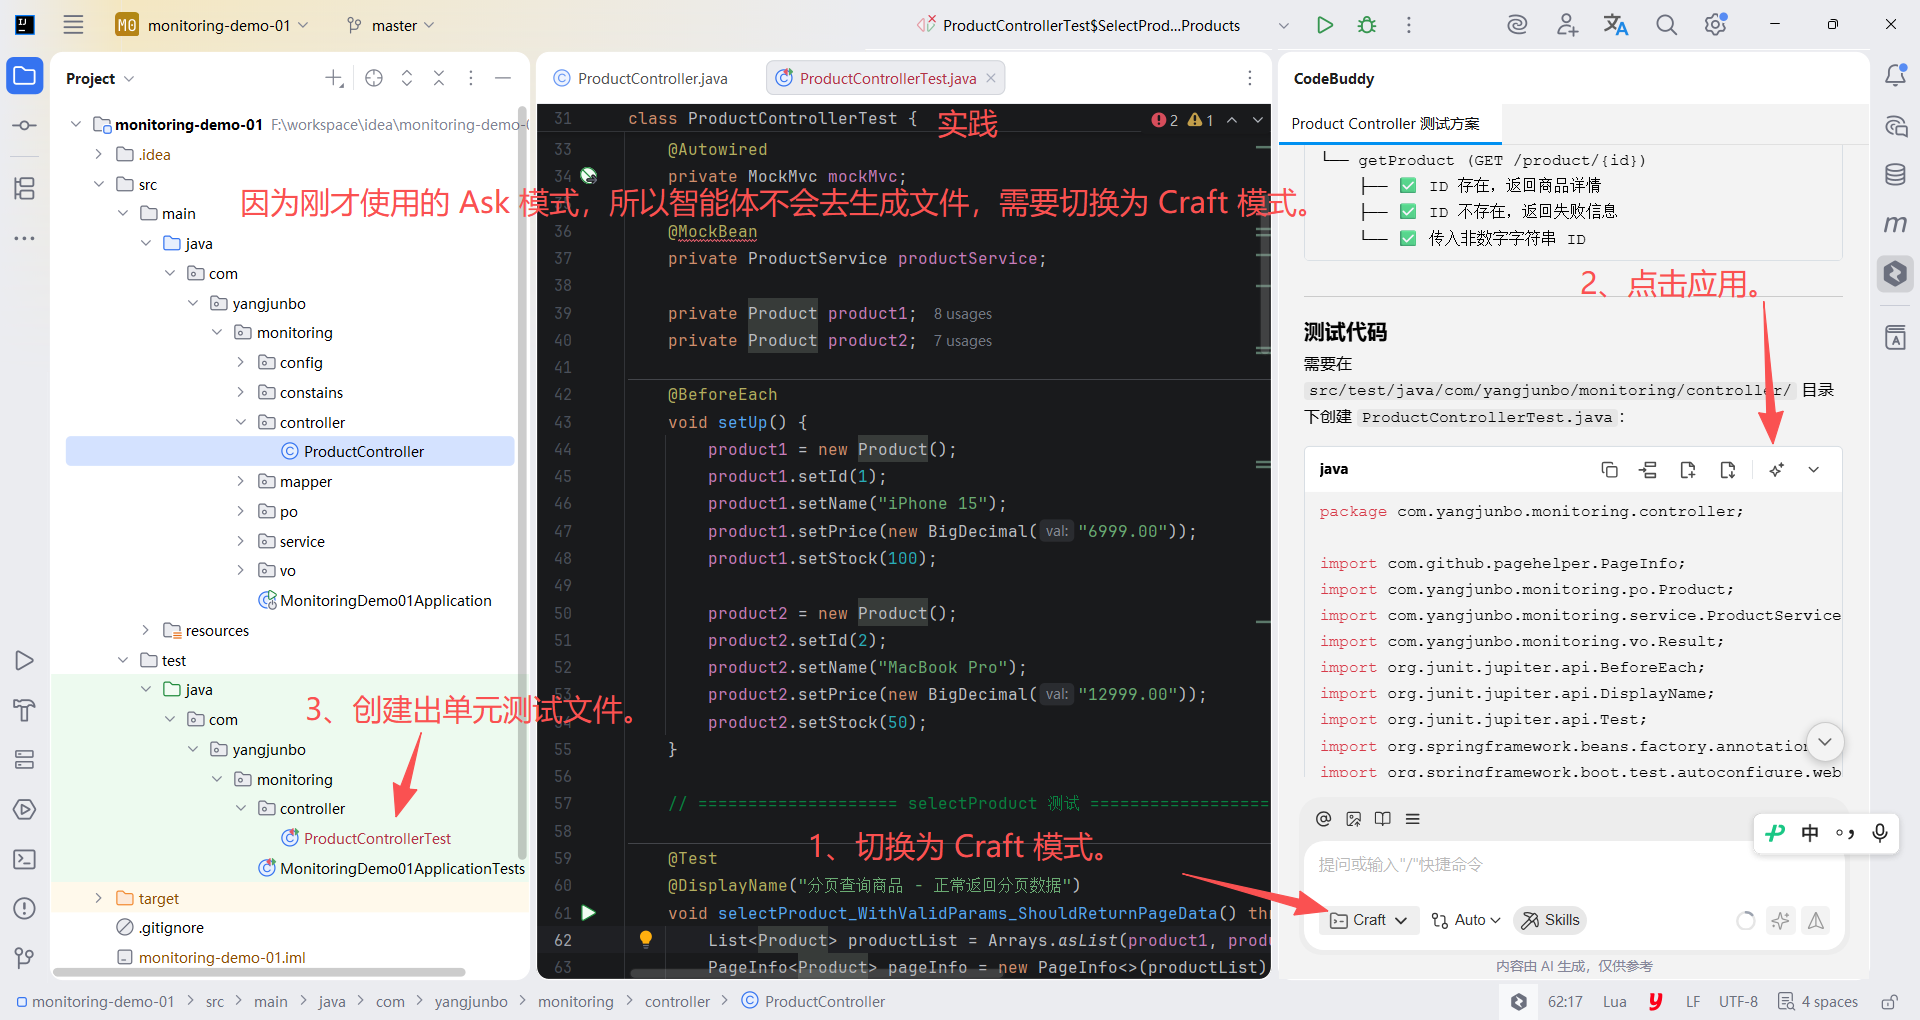Screen dimensions: 1920x1020
Task: Select opened file in Project tree
Action: [374, 78]
